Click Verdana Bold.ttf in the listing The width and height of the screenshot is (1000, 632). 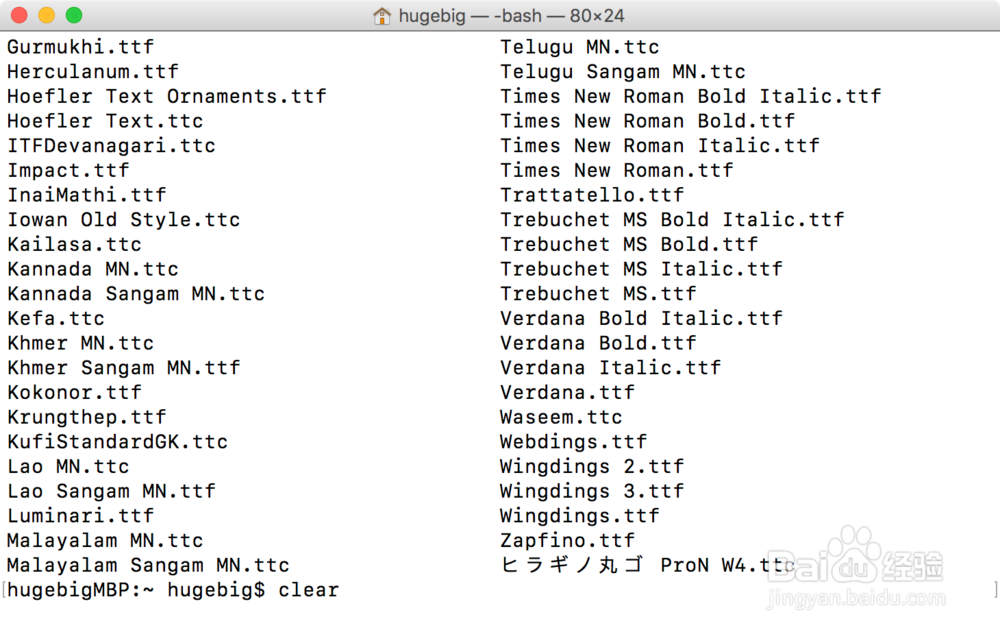598,343
